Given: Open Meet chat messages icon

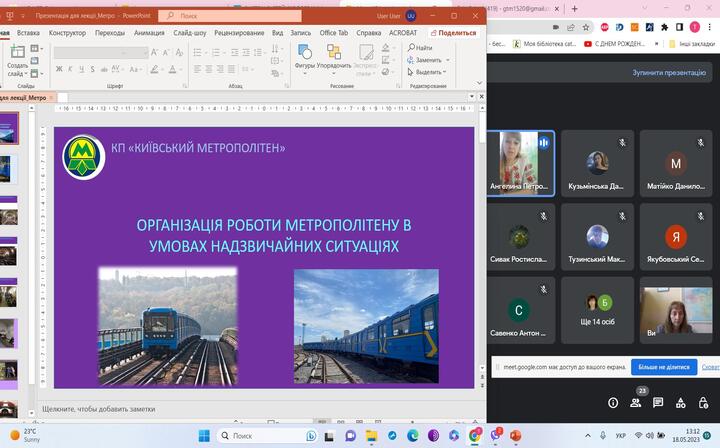Looking at the screenshot, I should tap(658, 403).
